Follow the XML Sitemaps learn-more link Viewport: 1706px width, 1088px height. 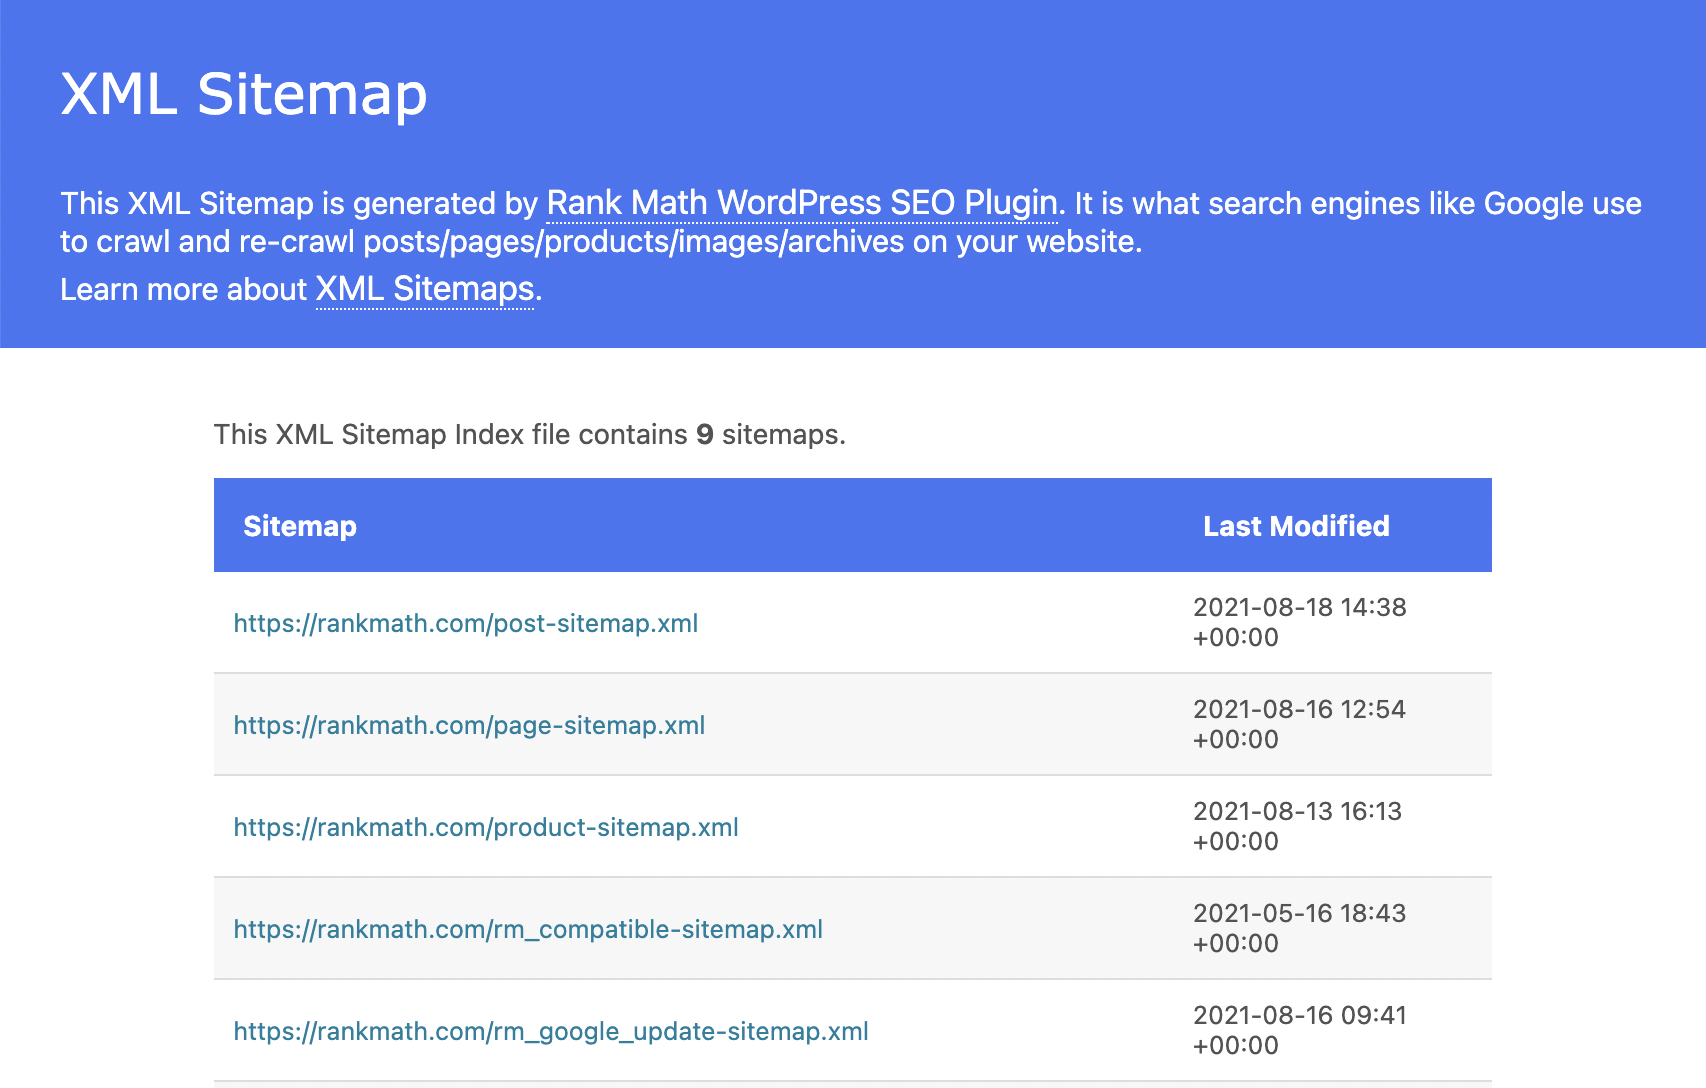[425, 289]
